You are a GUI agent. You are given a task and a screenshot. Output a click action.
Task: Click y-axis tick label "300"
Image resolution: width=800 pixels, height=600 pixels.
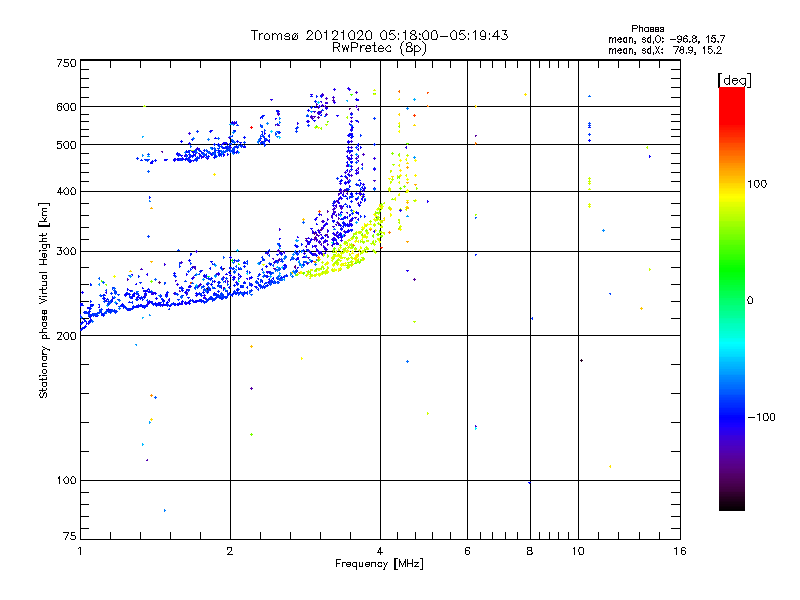click(x=66, y=252)
